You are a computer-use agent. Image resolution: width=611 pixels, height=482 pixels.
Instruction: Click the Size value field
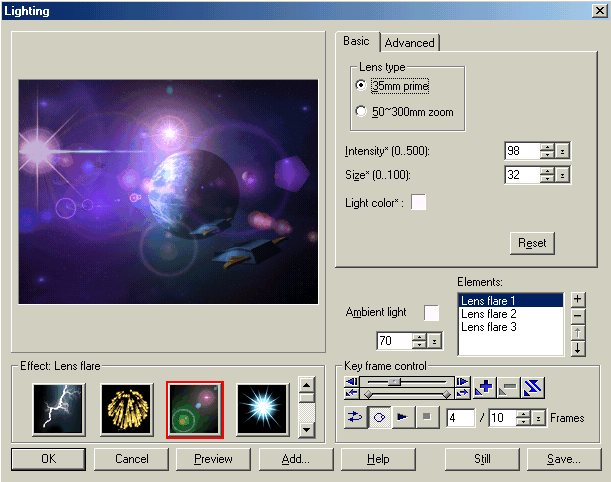point(523,175)
